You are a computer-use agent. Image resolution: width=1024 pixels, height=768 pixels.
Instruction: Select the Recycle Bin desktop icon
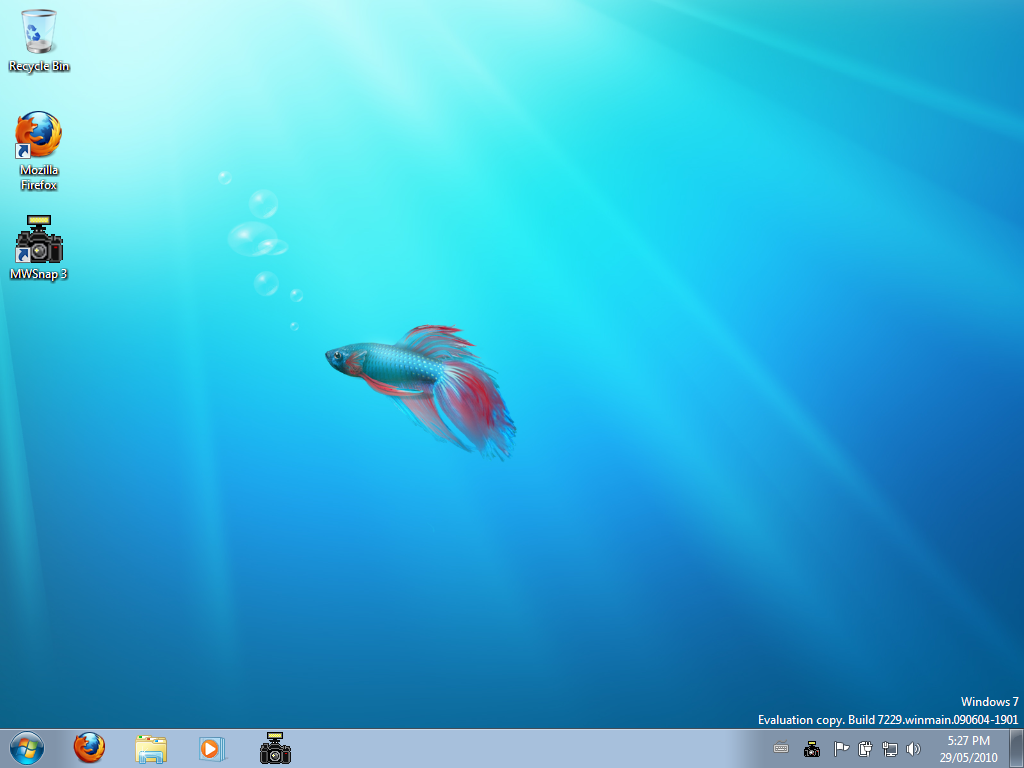point(39,39)
